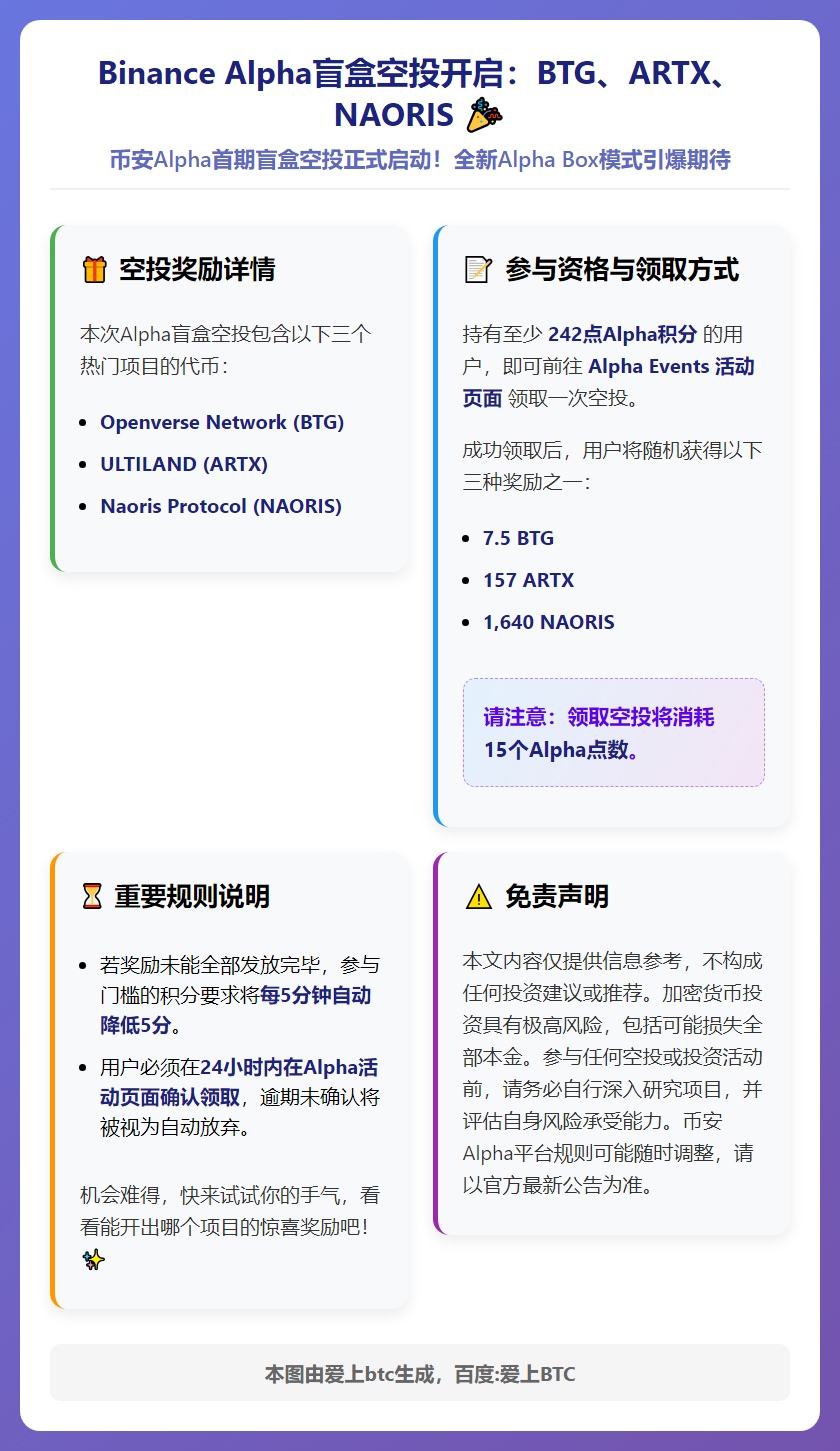This screenshot has height=1451, width=840.
Task: Click the bold 242点Alpha积分 text
Action: (x=622, y=334)
